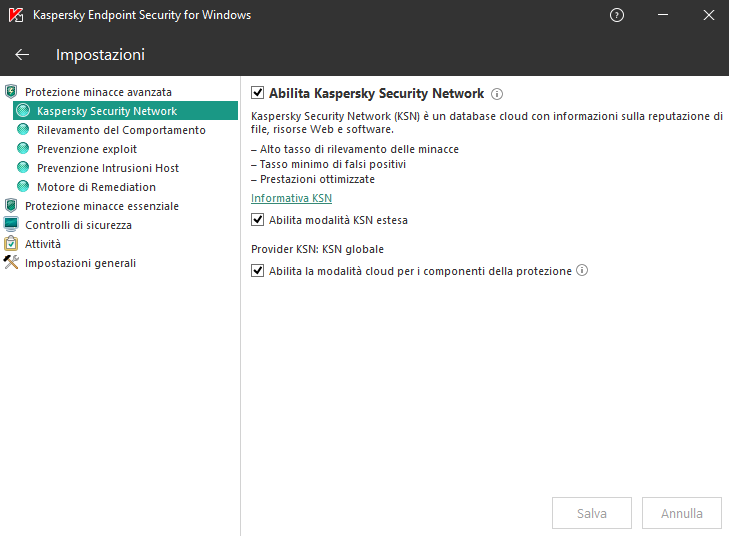Open Rilevamento del Comportamento settings

click(121, 130)
